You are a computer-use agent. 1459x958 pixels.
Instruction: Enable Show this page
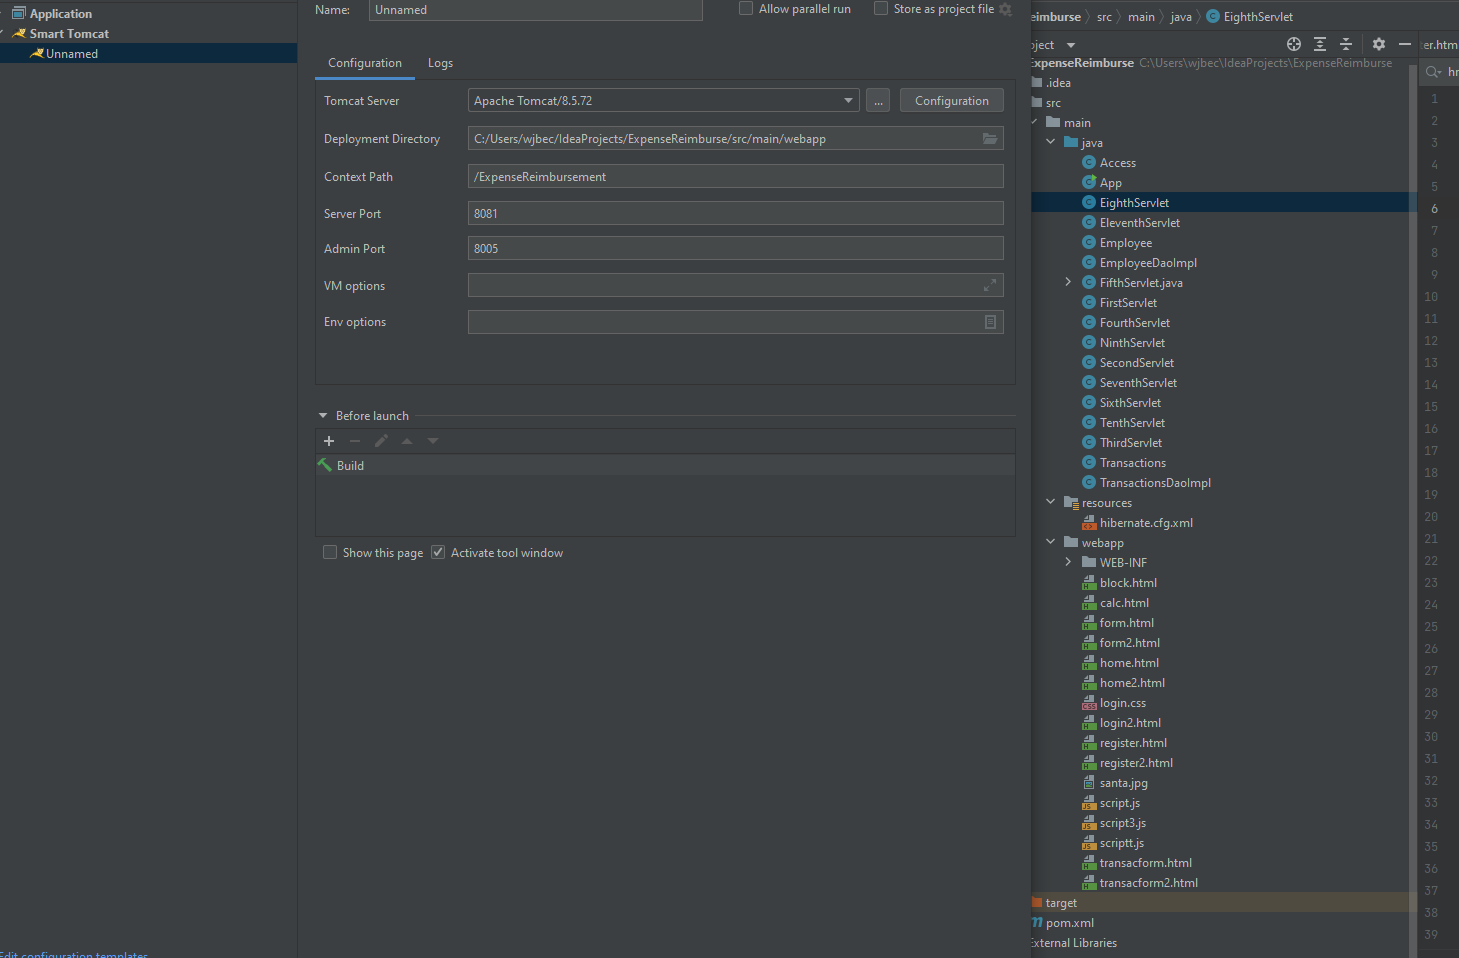330,551
